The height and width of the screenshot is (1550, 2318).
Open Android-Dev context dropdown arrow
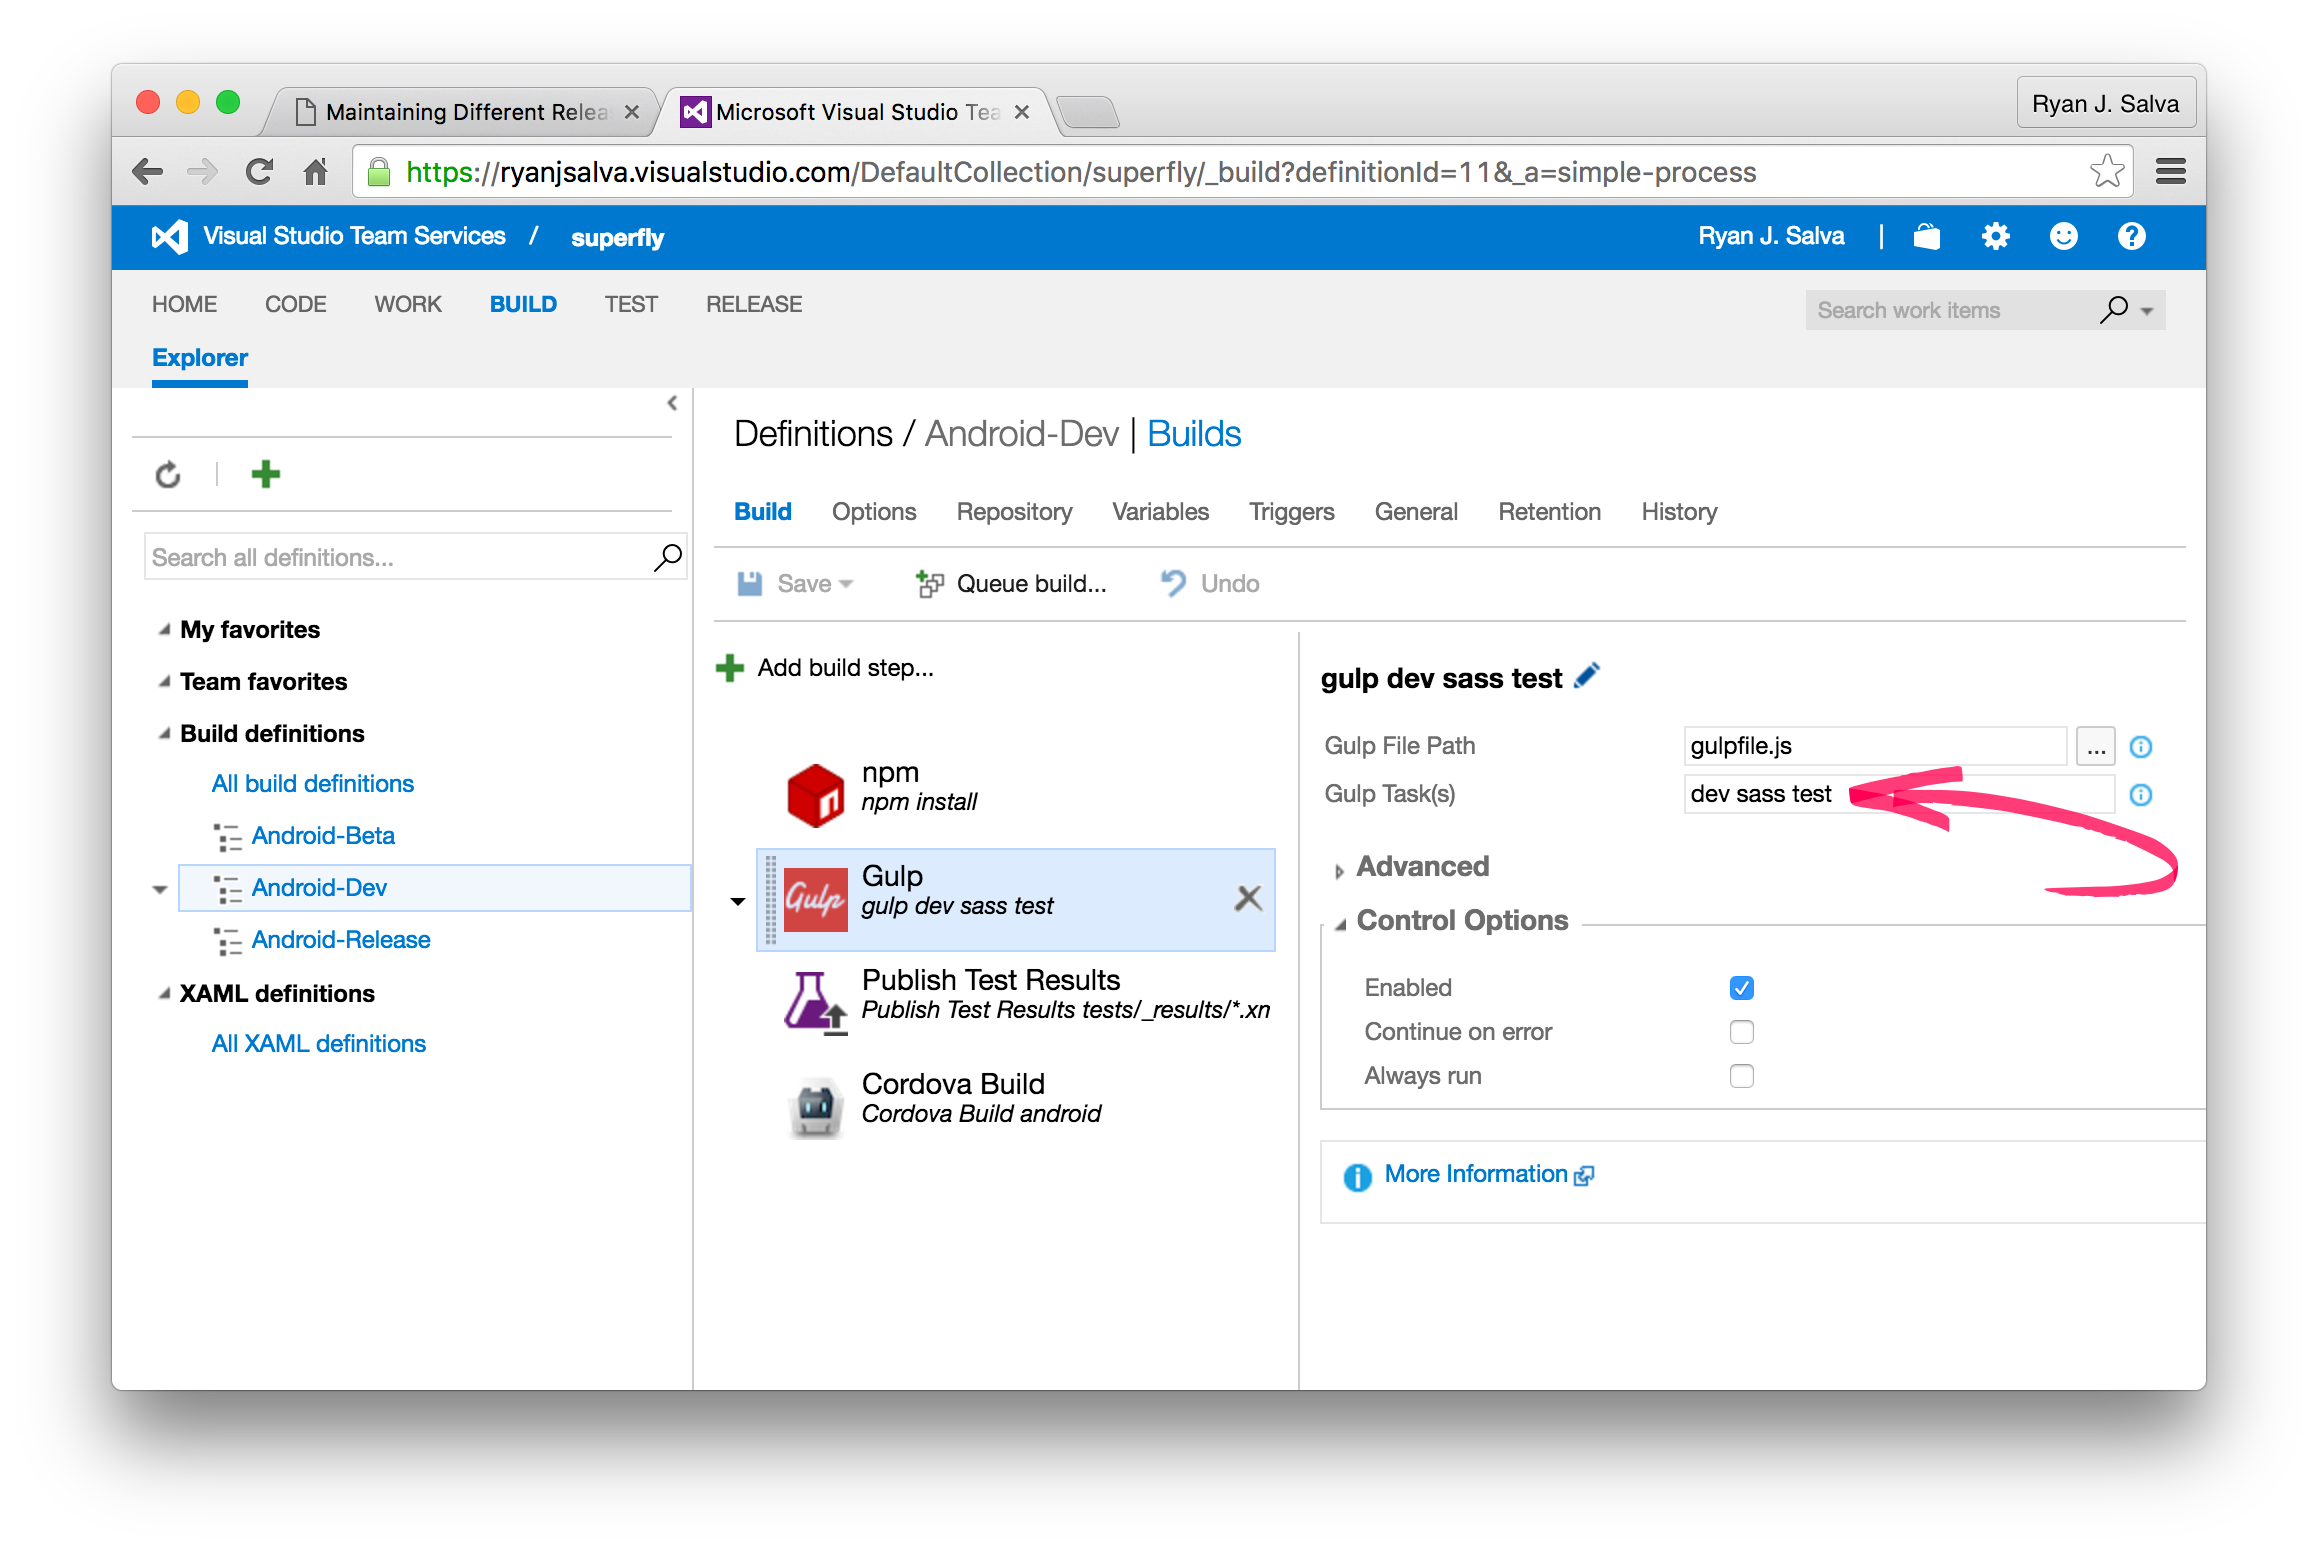coord(160,889)
